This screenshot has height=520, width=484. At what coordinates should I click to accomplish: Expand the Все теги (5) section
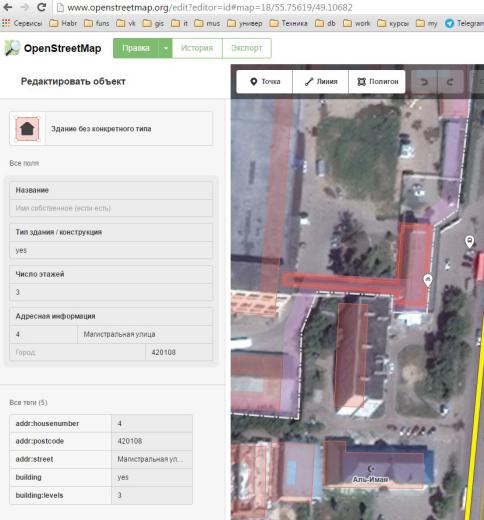tap(28, 403)
